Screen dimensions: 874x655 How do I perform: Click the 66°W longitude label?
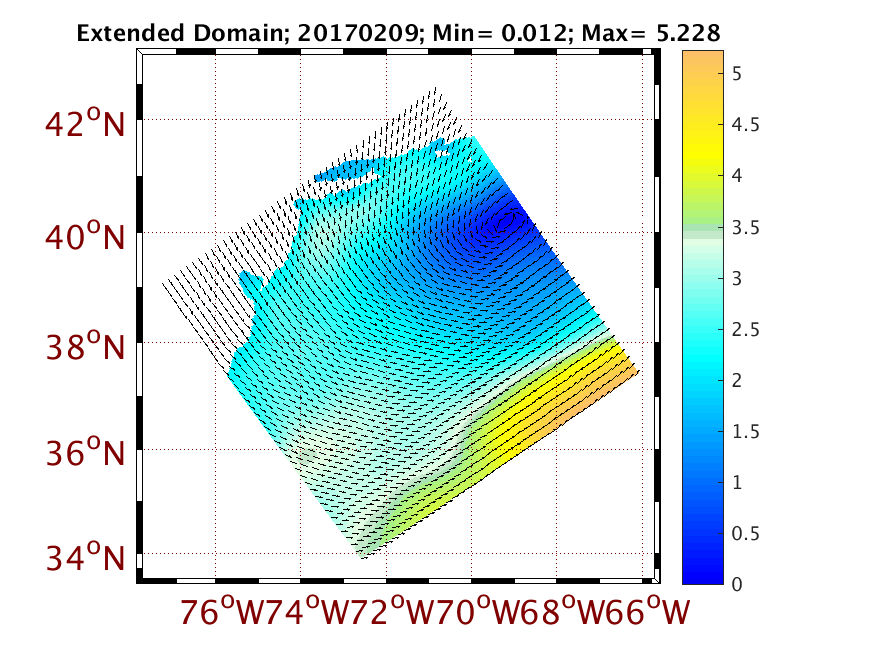(x=649, y=611)
